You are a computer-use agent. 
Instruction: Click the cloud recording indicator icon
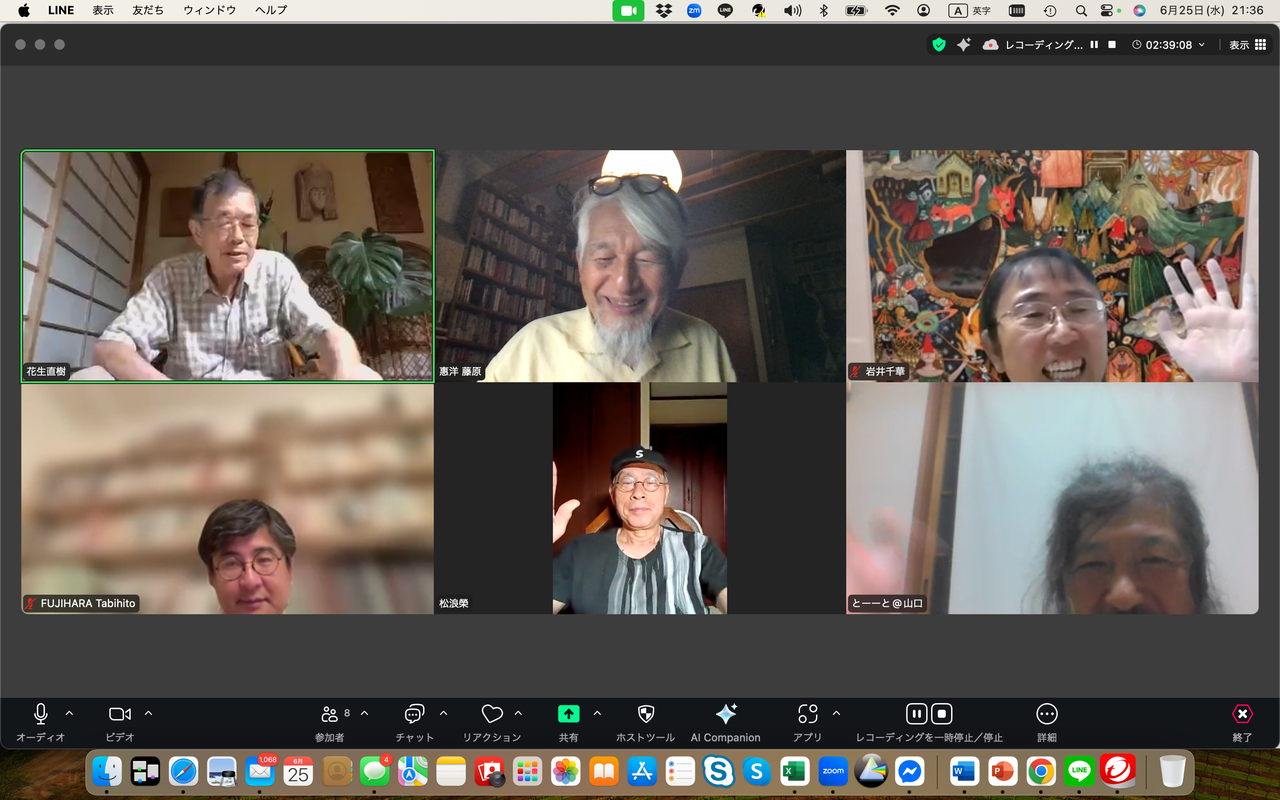991,44
